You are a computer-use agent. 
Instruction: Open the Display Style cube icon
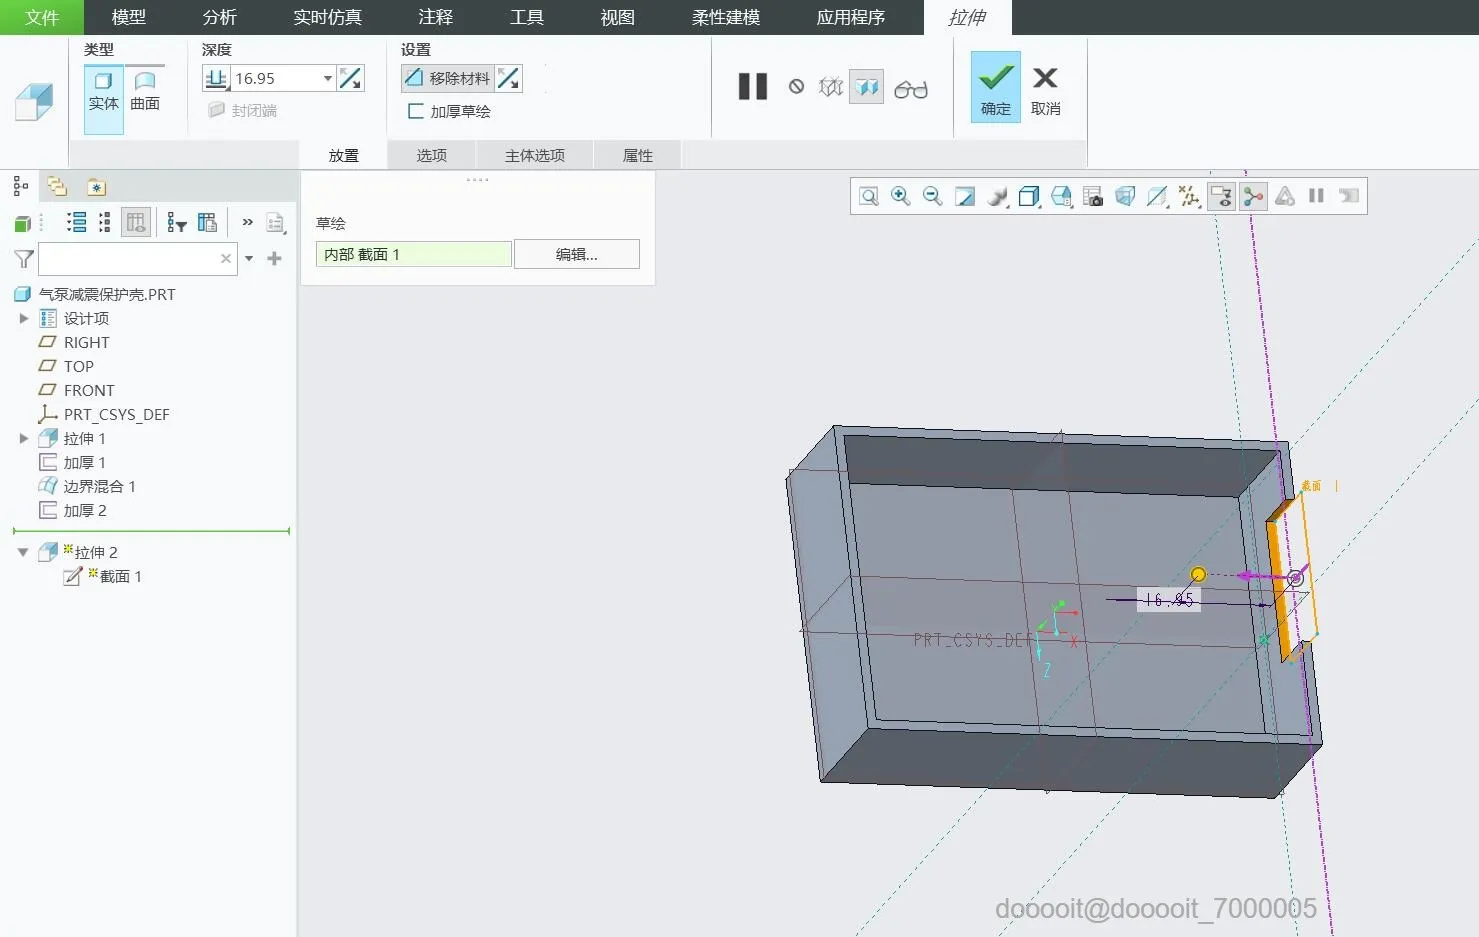click(1029, 196)
